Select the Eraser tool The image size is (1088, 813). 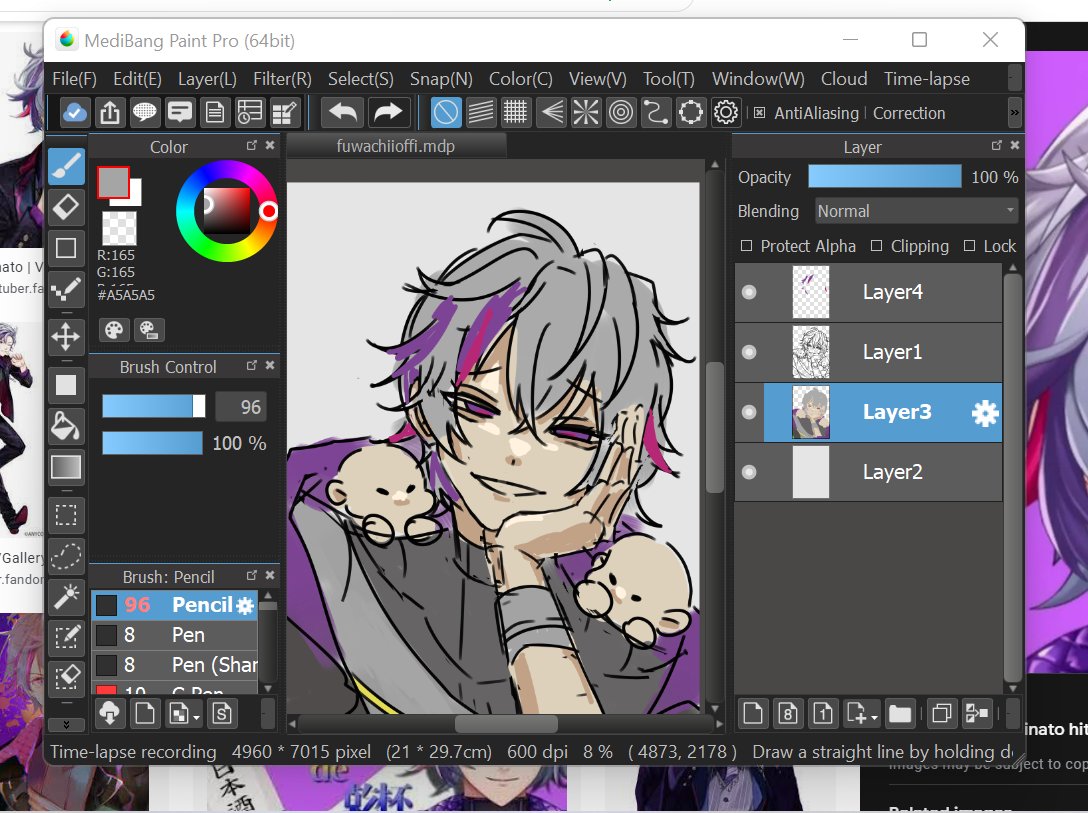(x=67, y=207)
